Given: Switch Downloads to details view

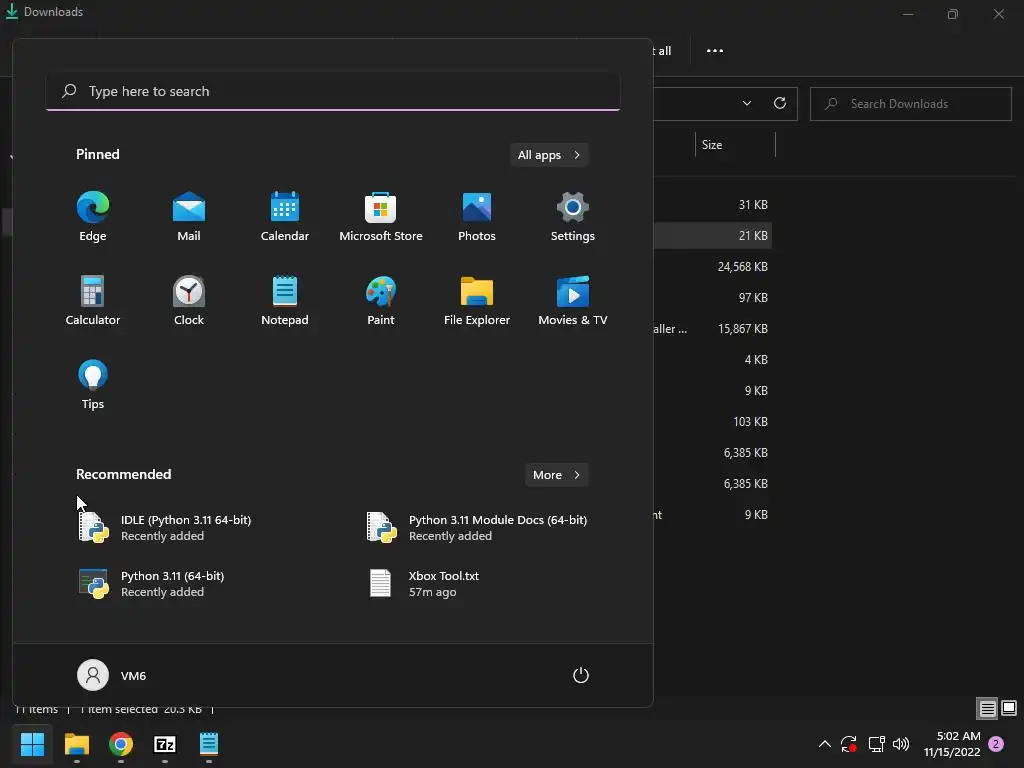Looking at the screenshot, I should click(987, 709).
